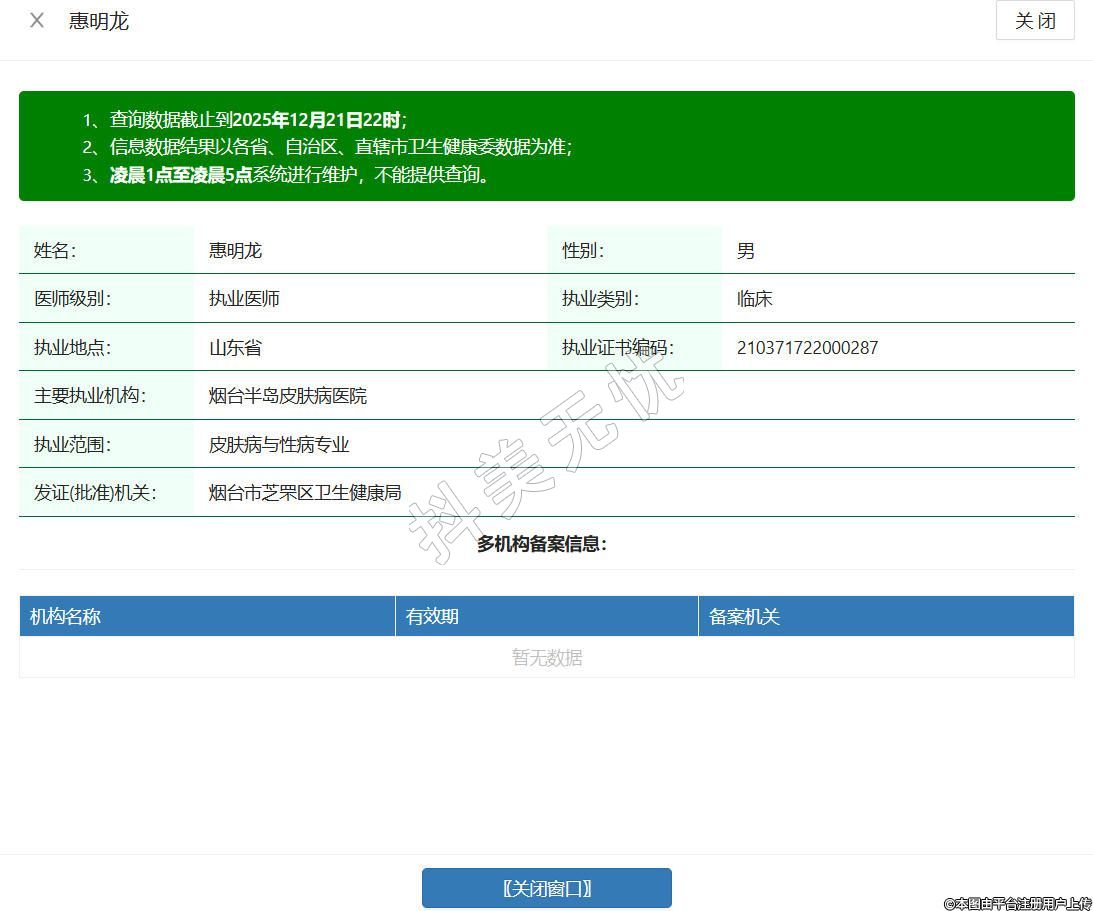The height and width of the screenshot is (911, 1093).
Task: Click the 多机构备案信息 section heading
Action: pyautogui.click(x=542, y=544)
